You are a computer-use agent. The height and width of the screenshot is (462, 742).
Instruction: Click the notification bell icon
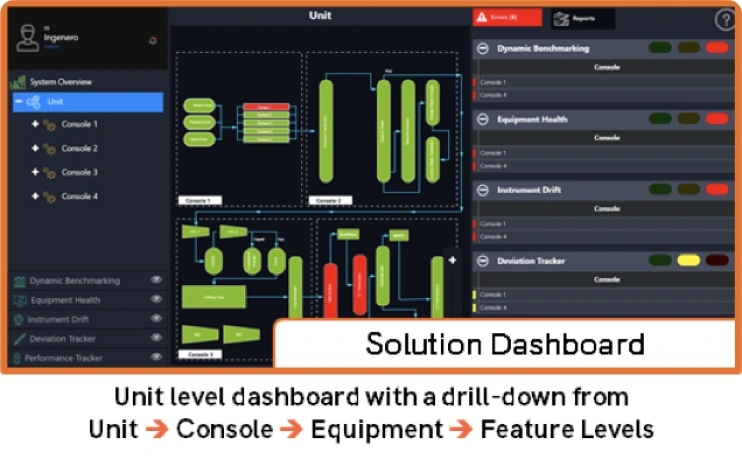tap(152, 40)
